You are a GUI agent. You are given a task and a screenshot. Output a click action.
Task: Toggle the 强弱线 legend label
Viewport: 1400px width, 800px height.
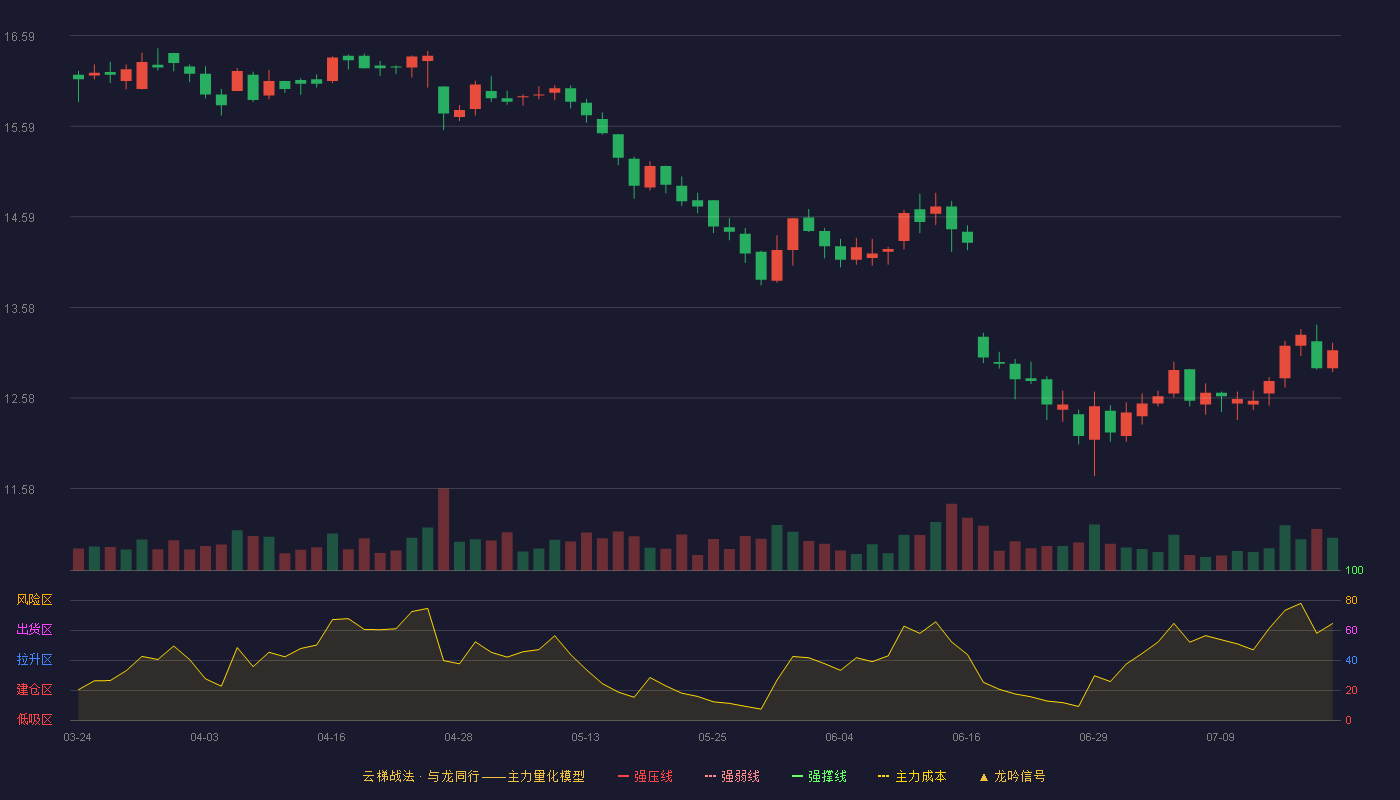coord(740,777)
